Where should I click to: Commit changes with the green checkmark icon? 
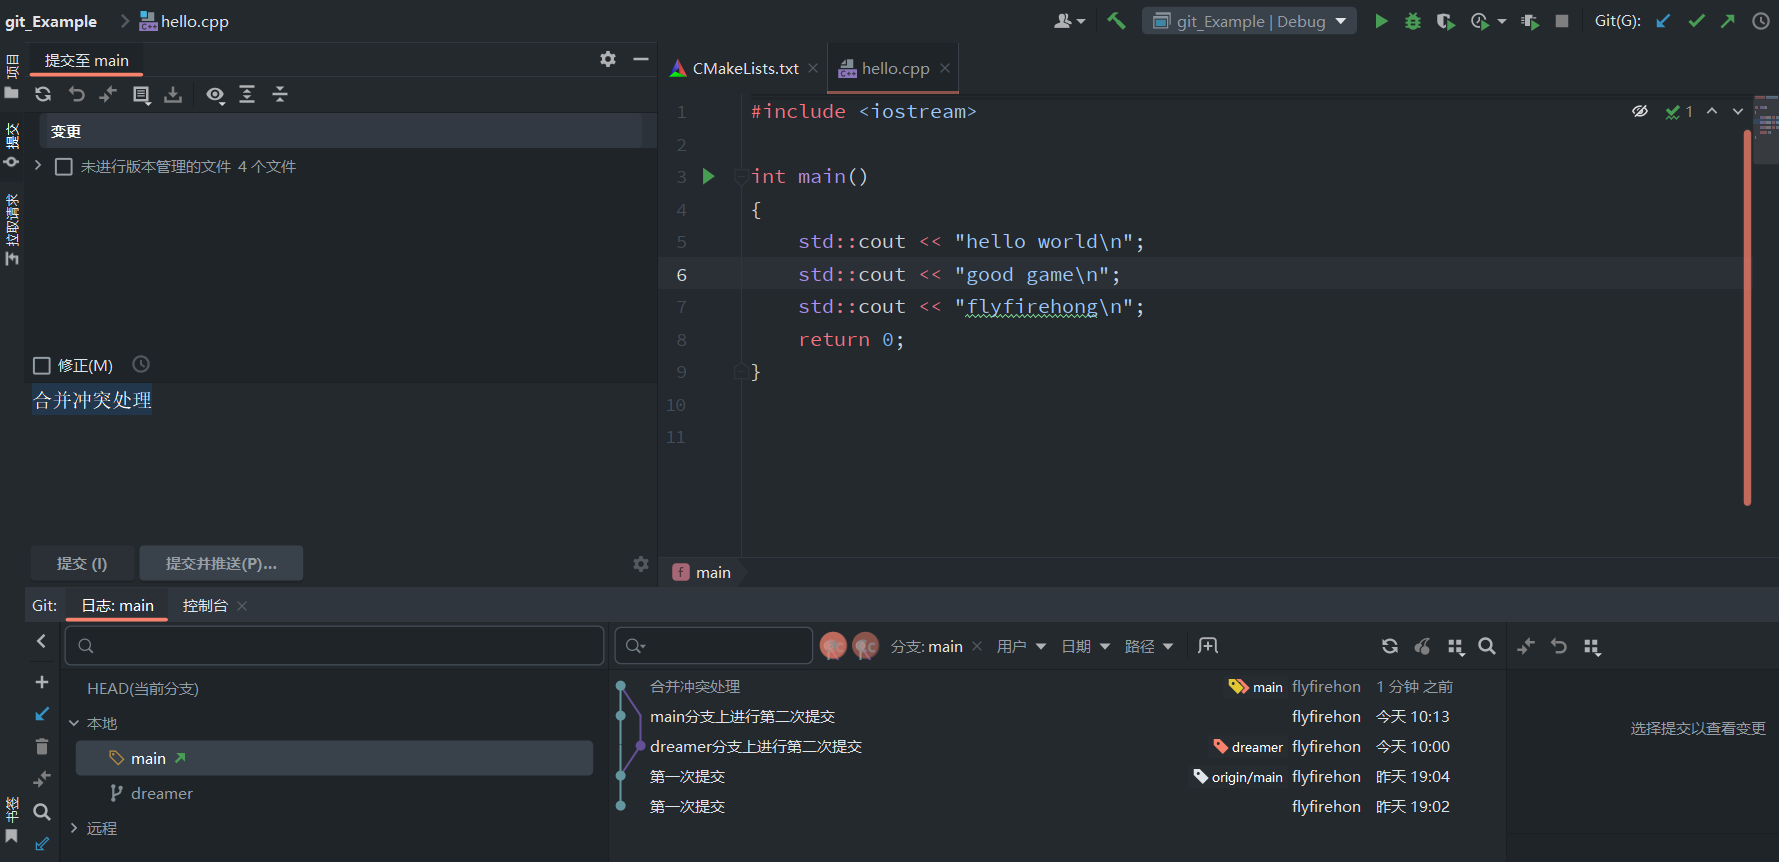[x=1696, y=21]
